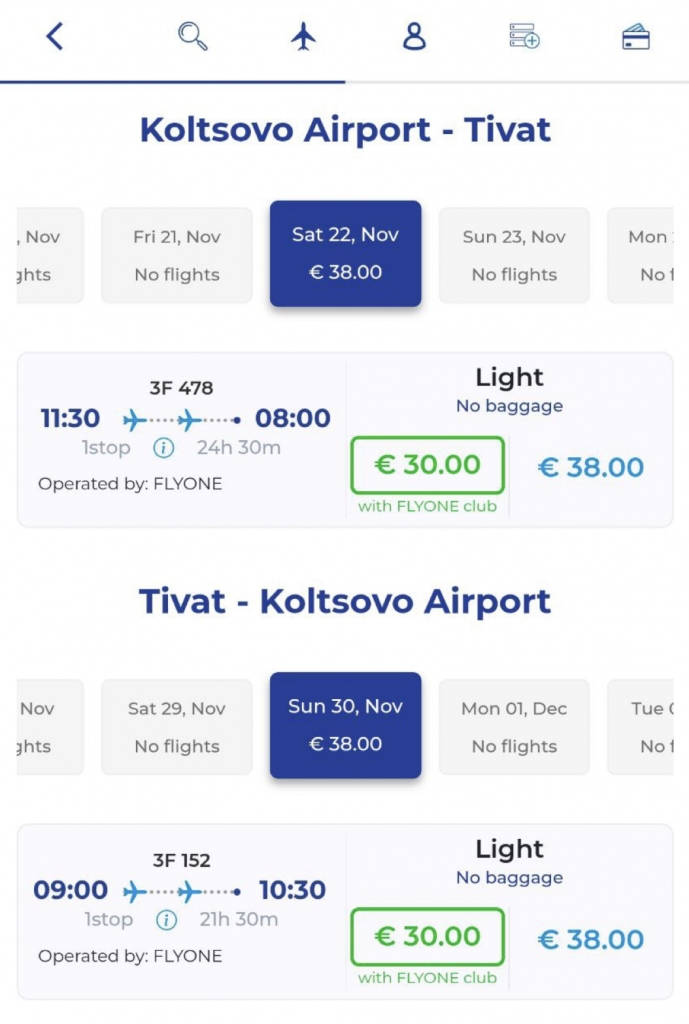Choose the Sun 30, Nov return date
This screenshot has width=689, height=1024.
click(345, 725)
